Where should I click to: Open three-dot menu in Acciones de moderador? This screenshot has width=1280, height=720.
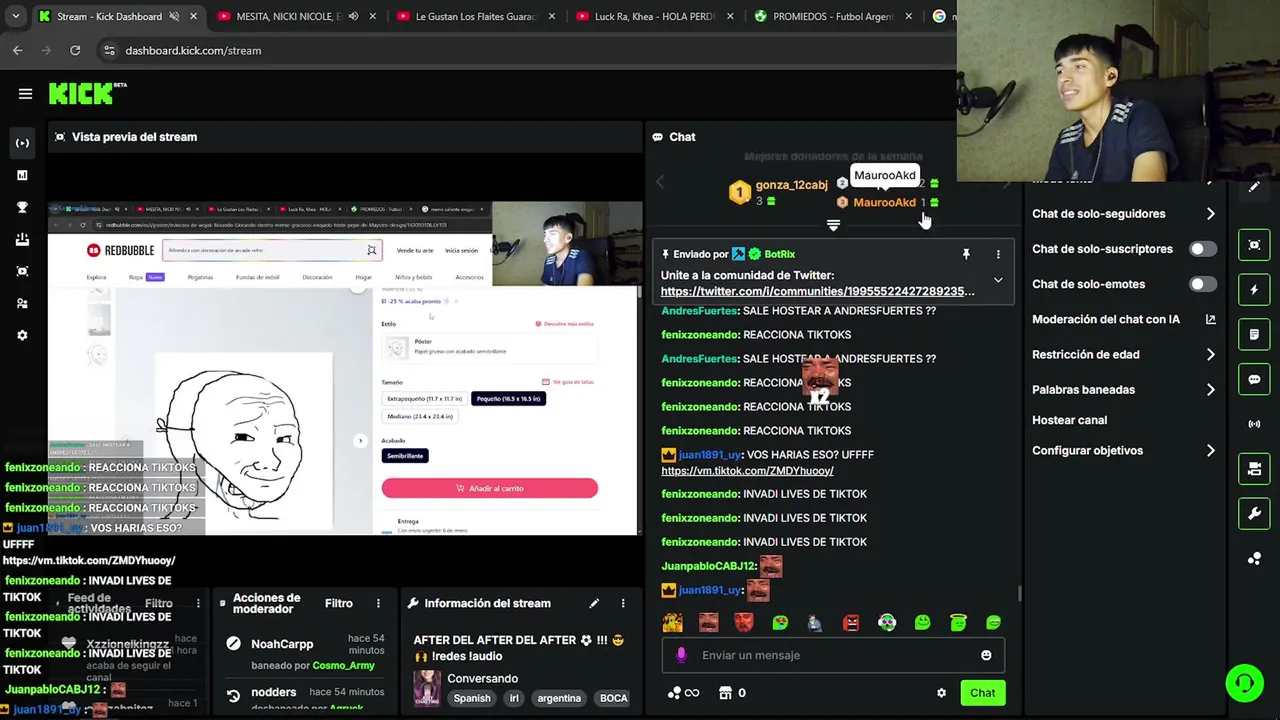click(378, 603)
